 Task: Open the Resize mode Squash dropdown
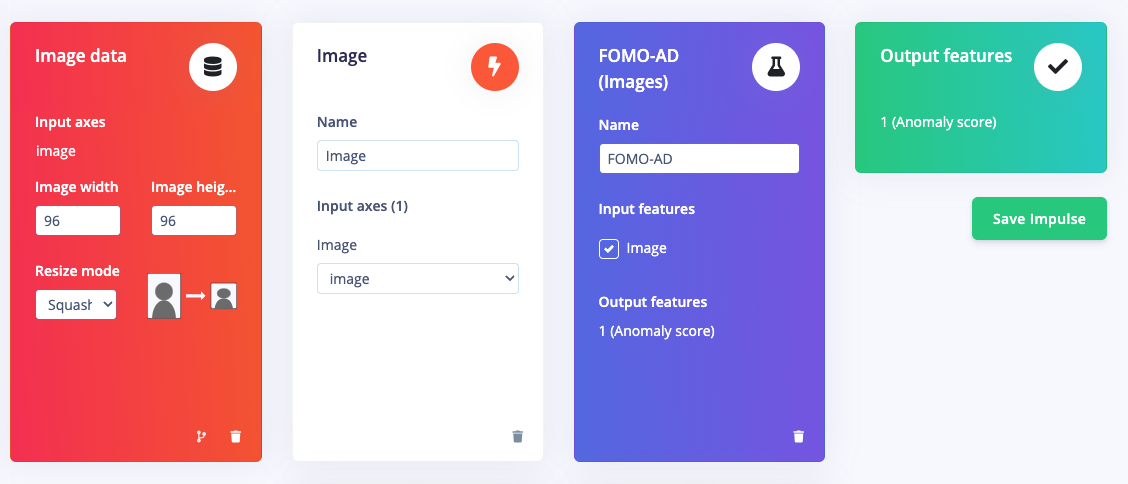click(76, 304)
